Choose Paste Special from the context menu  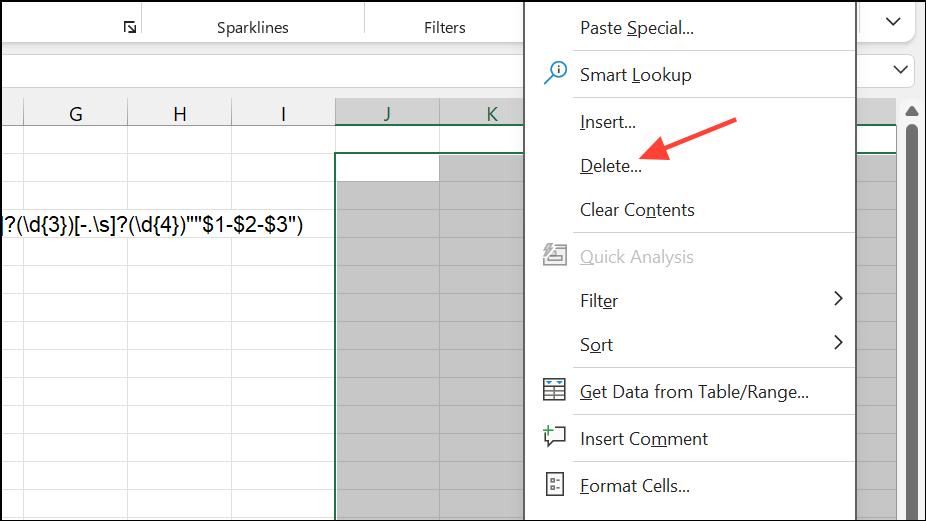coord(636,28)
